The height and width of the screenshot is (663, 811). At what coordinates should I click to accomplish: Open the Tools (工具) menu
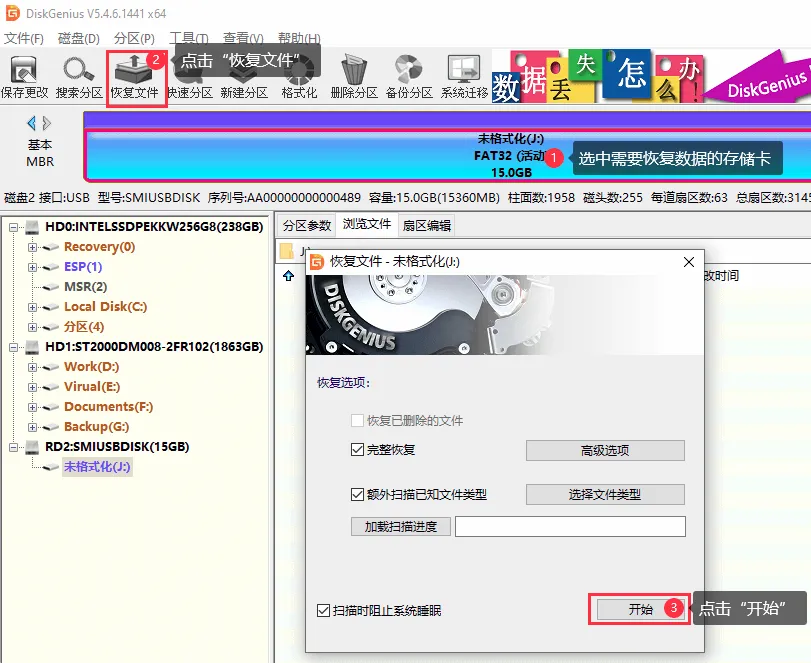tap(189, 38)
